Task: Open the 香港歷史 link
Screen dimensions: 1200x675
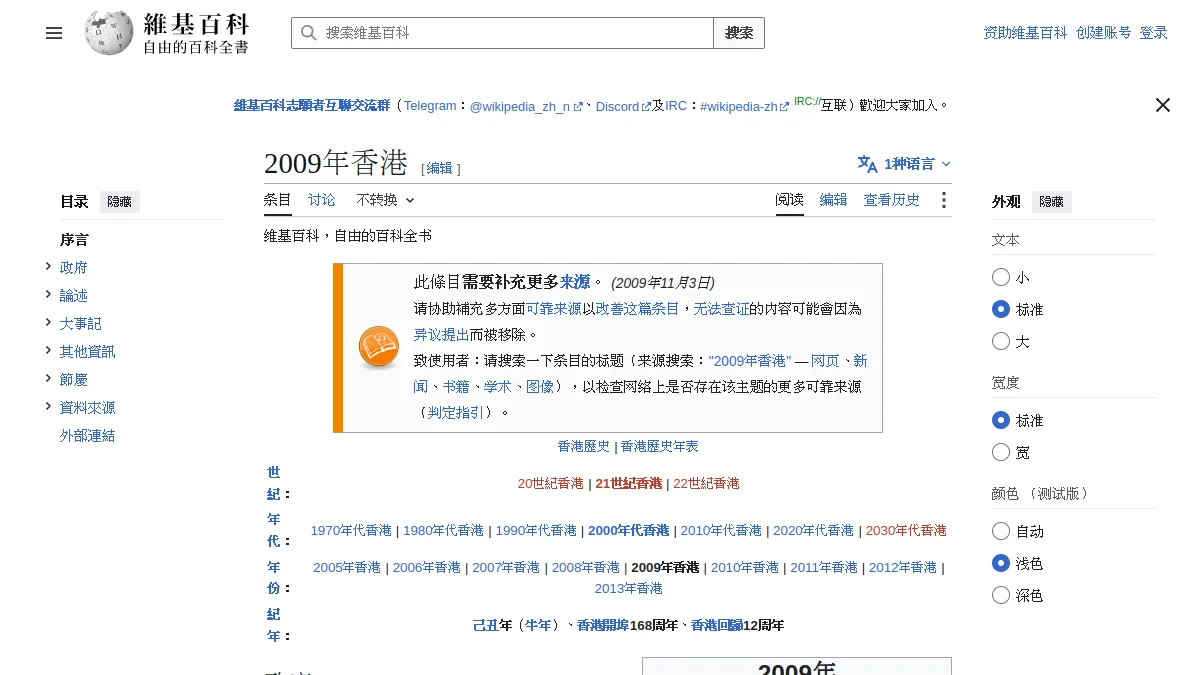Action: [584, 447]
